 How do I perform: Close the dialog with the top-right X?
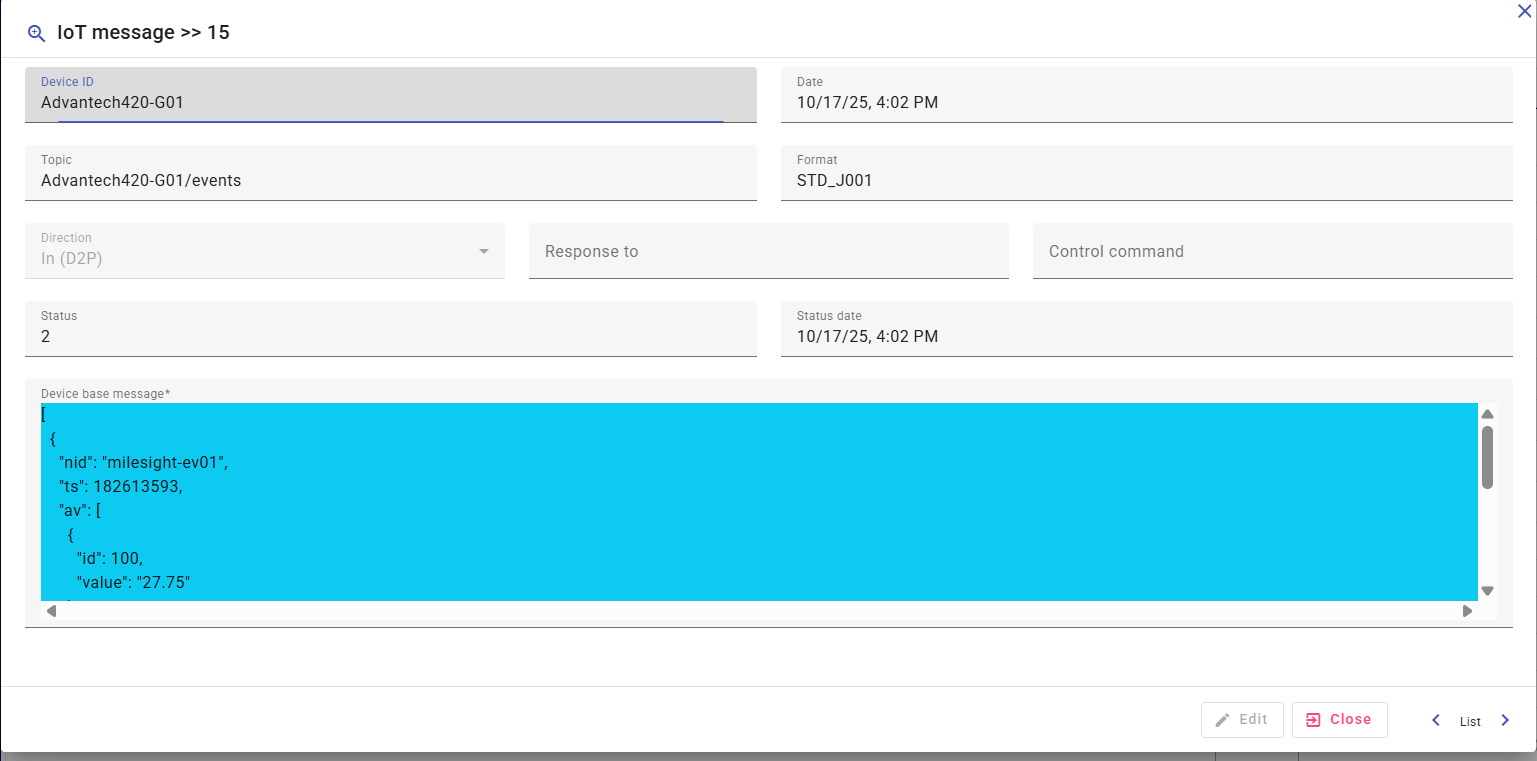point(1524,11)
